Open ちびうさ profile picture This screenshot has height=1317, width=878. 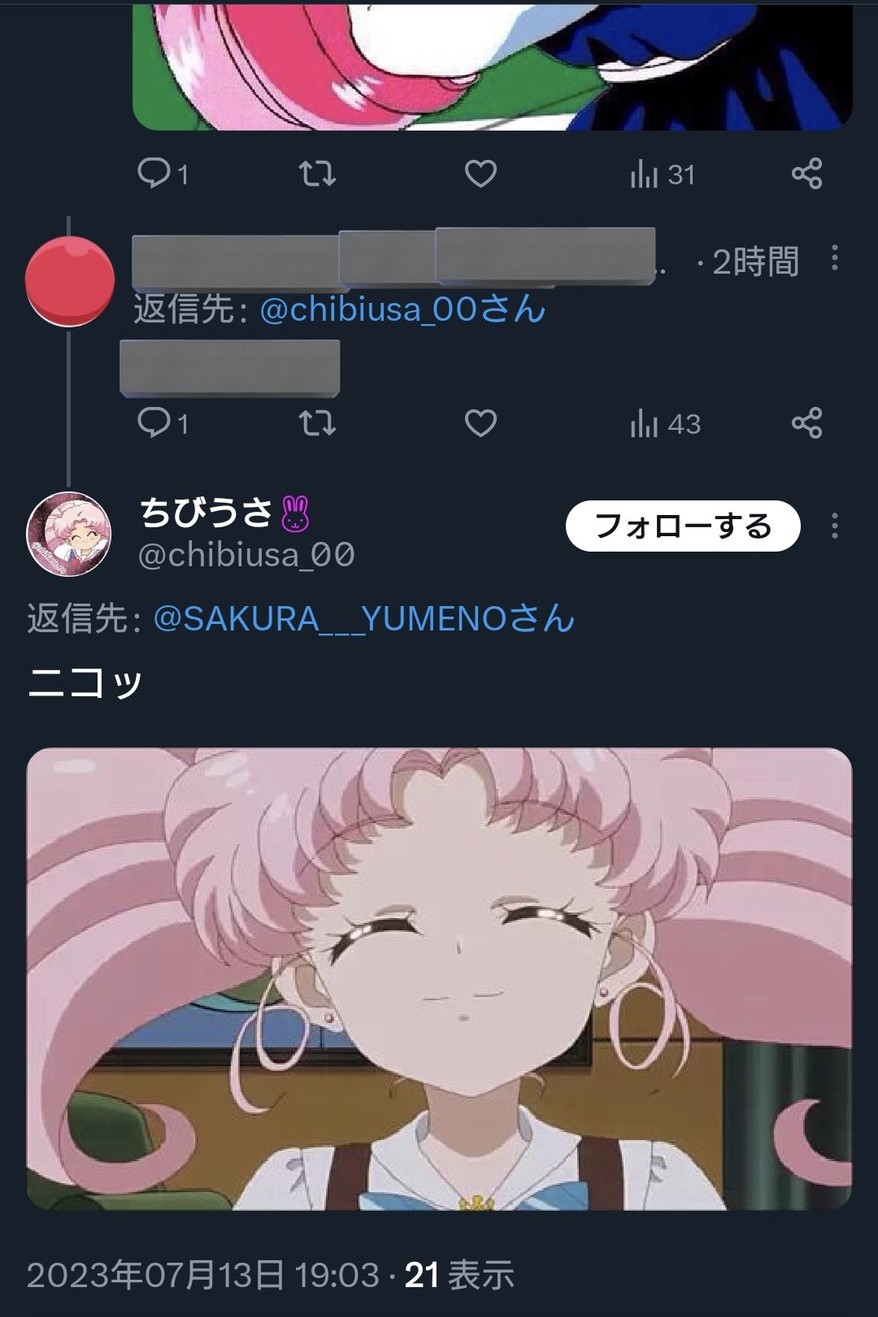pyautogui.click(x=68, y=534)
